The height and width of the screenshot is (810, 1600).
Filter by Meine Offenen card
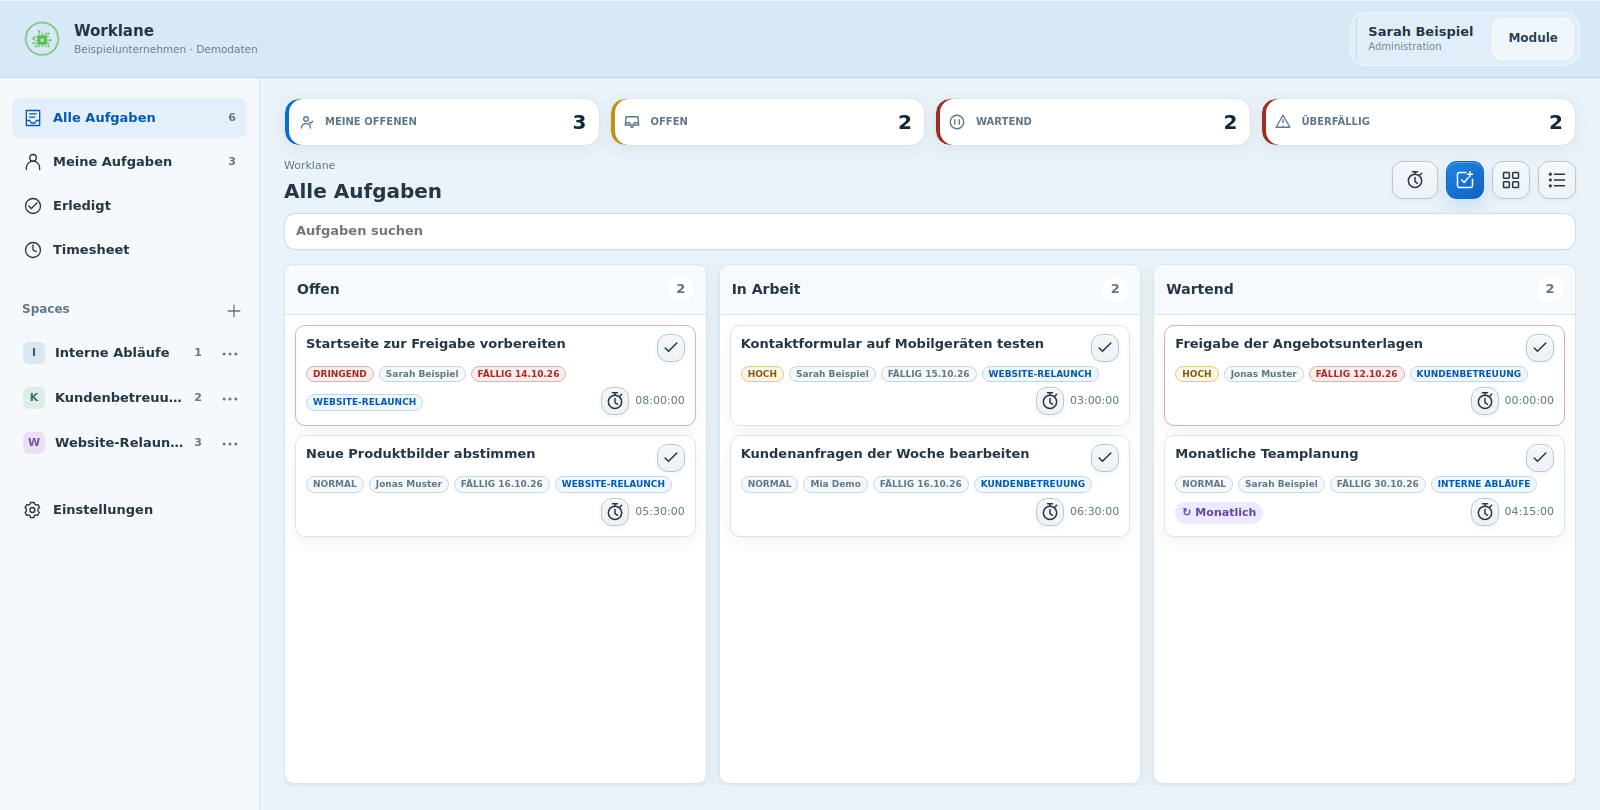pyautogui.click(x=442, y=122)
